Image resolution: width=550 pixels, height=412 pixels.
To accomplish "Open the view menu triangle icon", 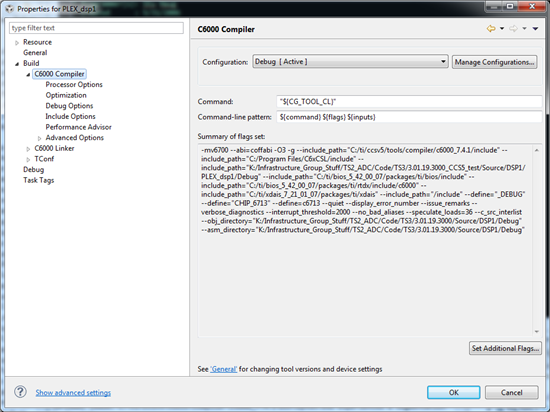I will click(535, 29).
